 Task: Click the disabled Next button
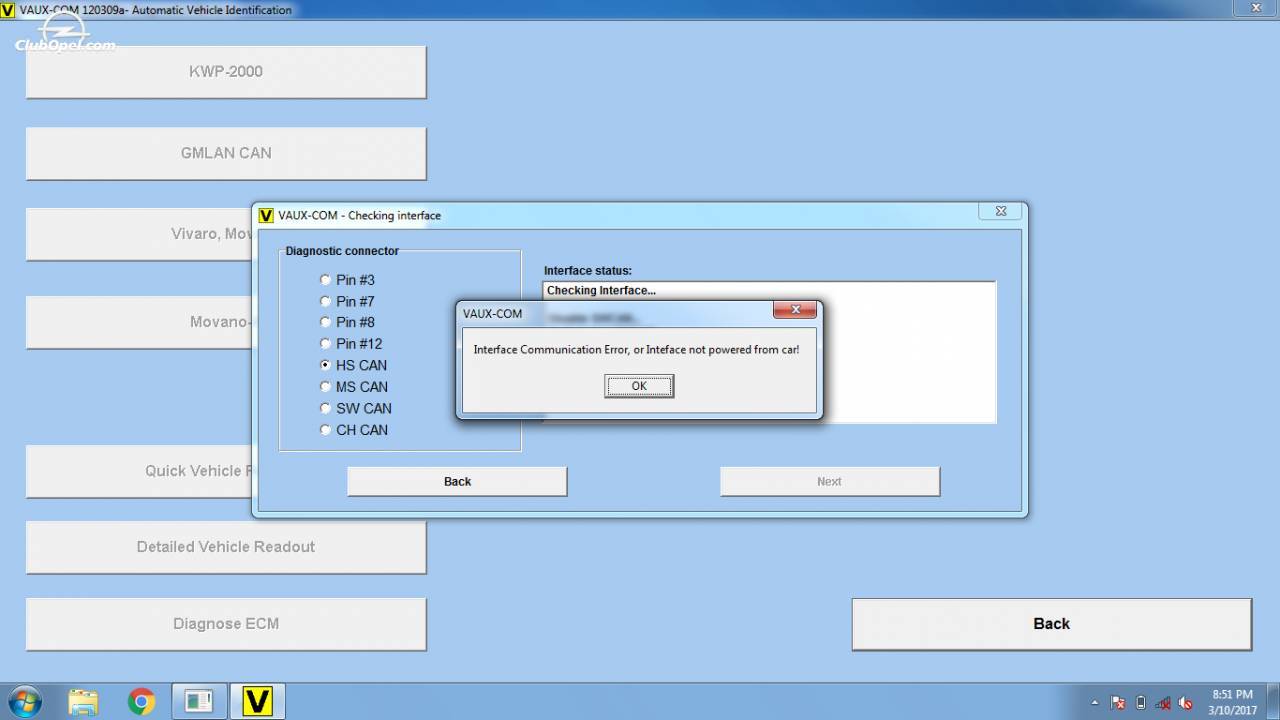[829, 481]
